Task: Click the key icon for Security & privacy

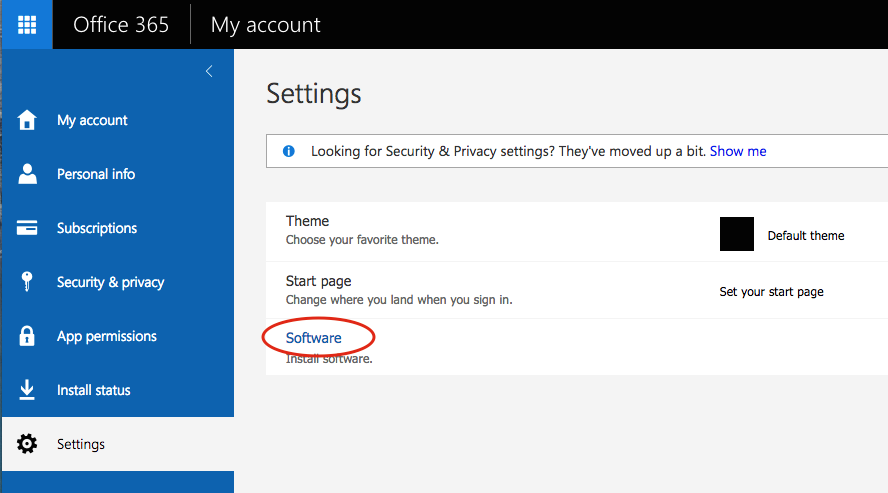Action: tap(27, 281)
